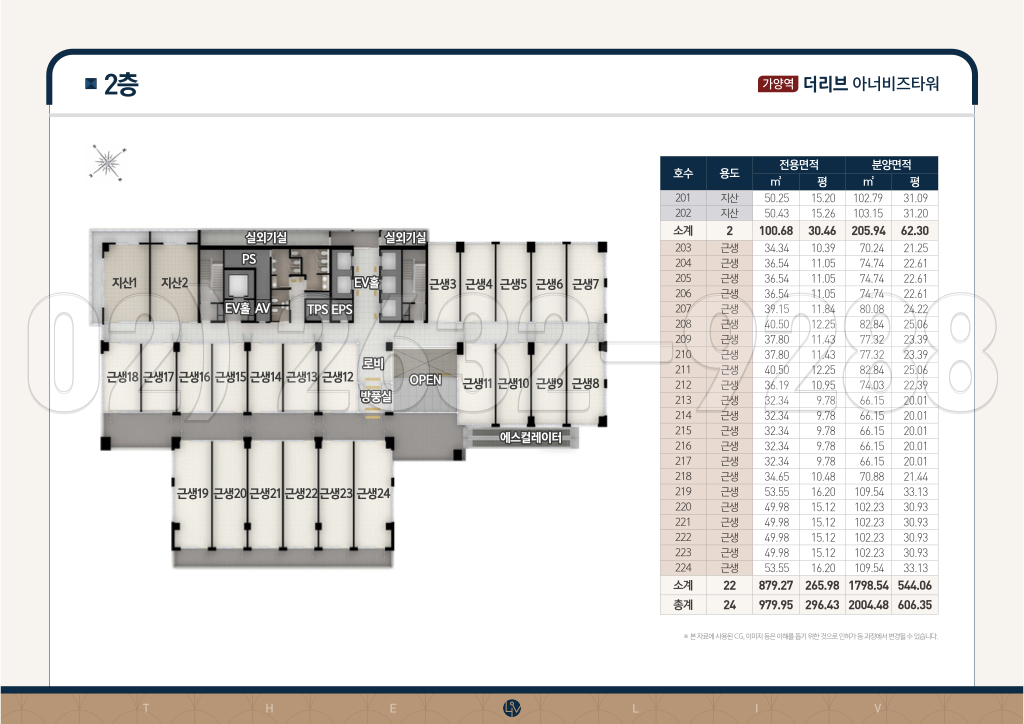Click subtotal value 62.30
The image size is (1024, 724).
pos(915,230)
